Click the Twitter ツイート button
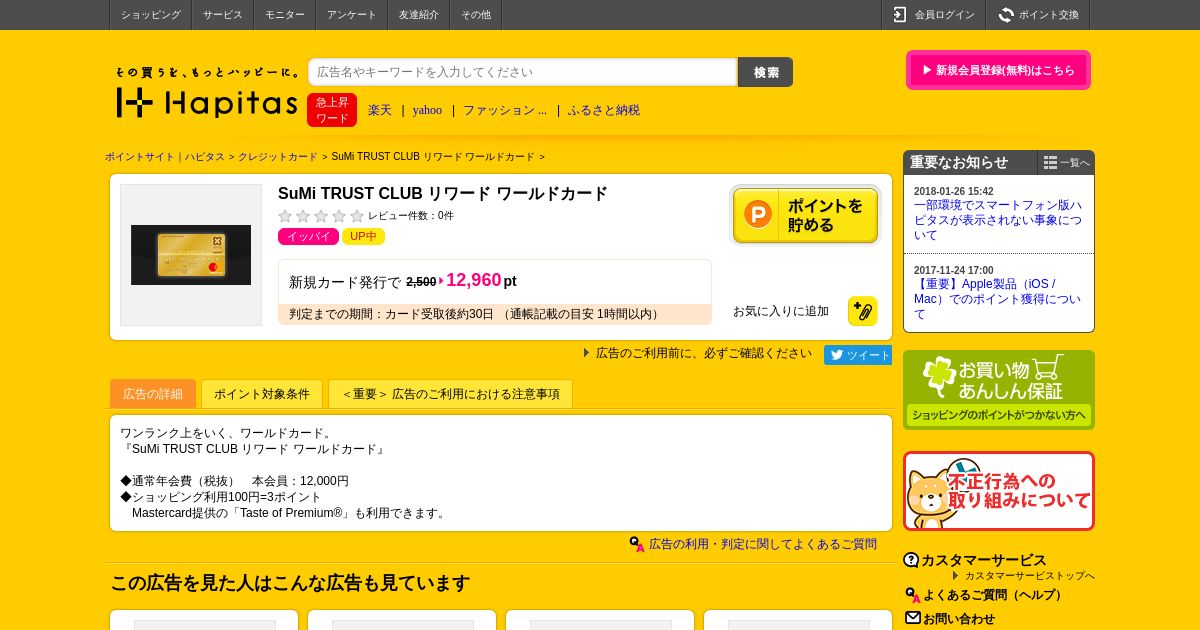1200x630 pixels. pyautogui.click(x=858, y=355)
